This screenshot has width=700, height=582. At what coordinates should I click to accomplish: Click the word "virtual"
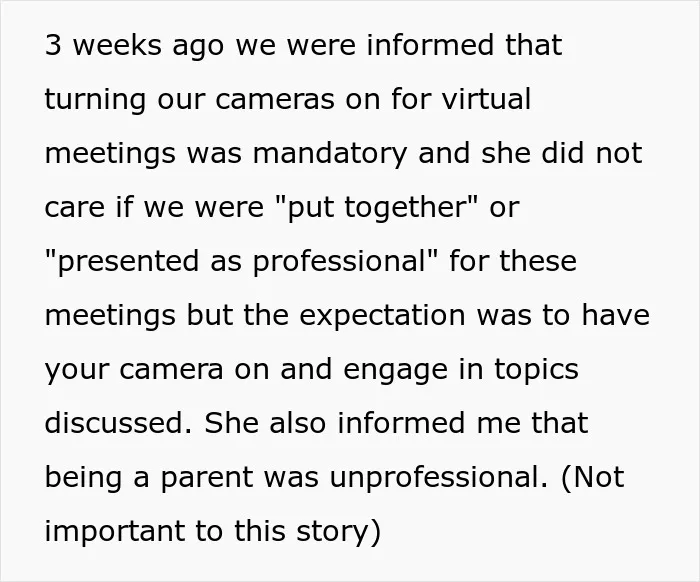point(486,99)
